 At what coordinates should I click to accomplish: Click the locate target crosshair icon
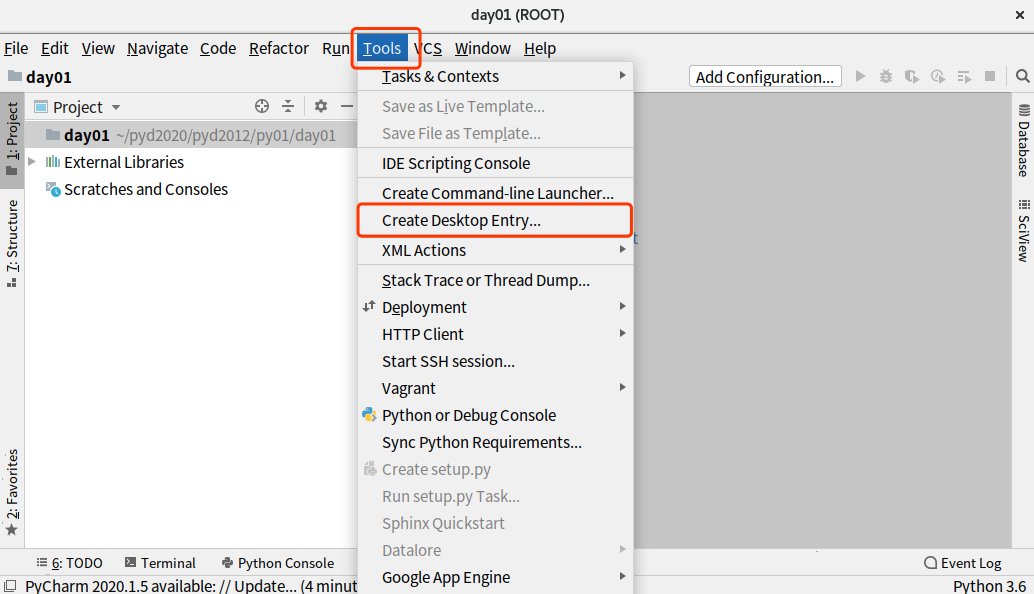point(262,106)
